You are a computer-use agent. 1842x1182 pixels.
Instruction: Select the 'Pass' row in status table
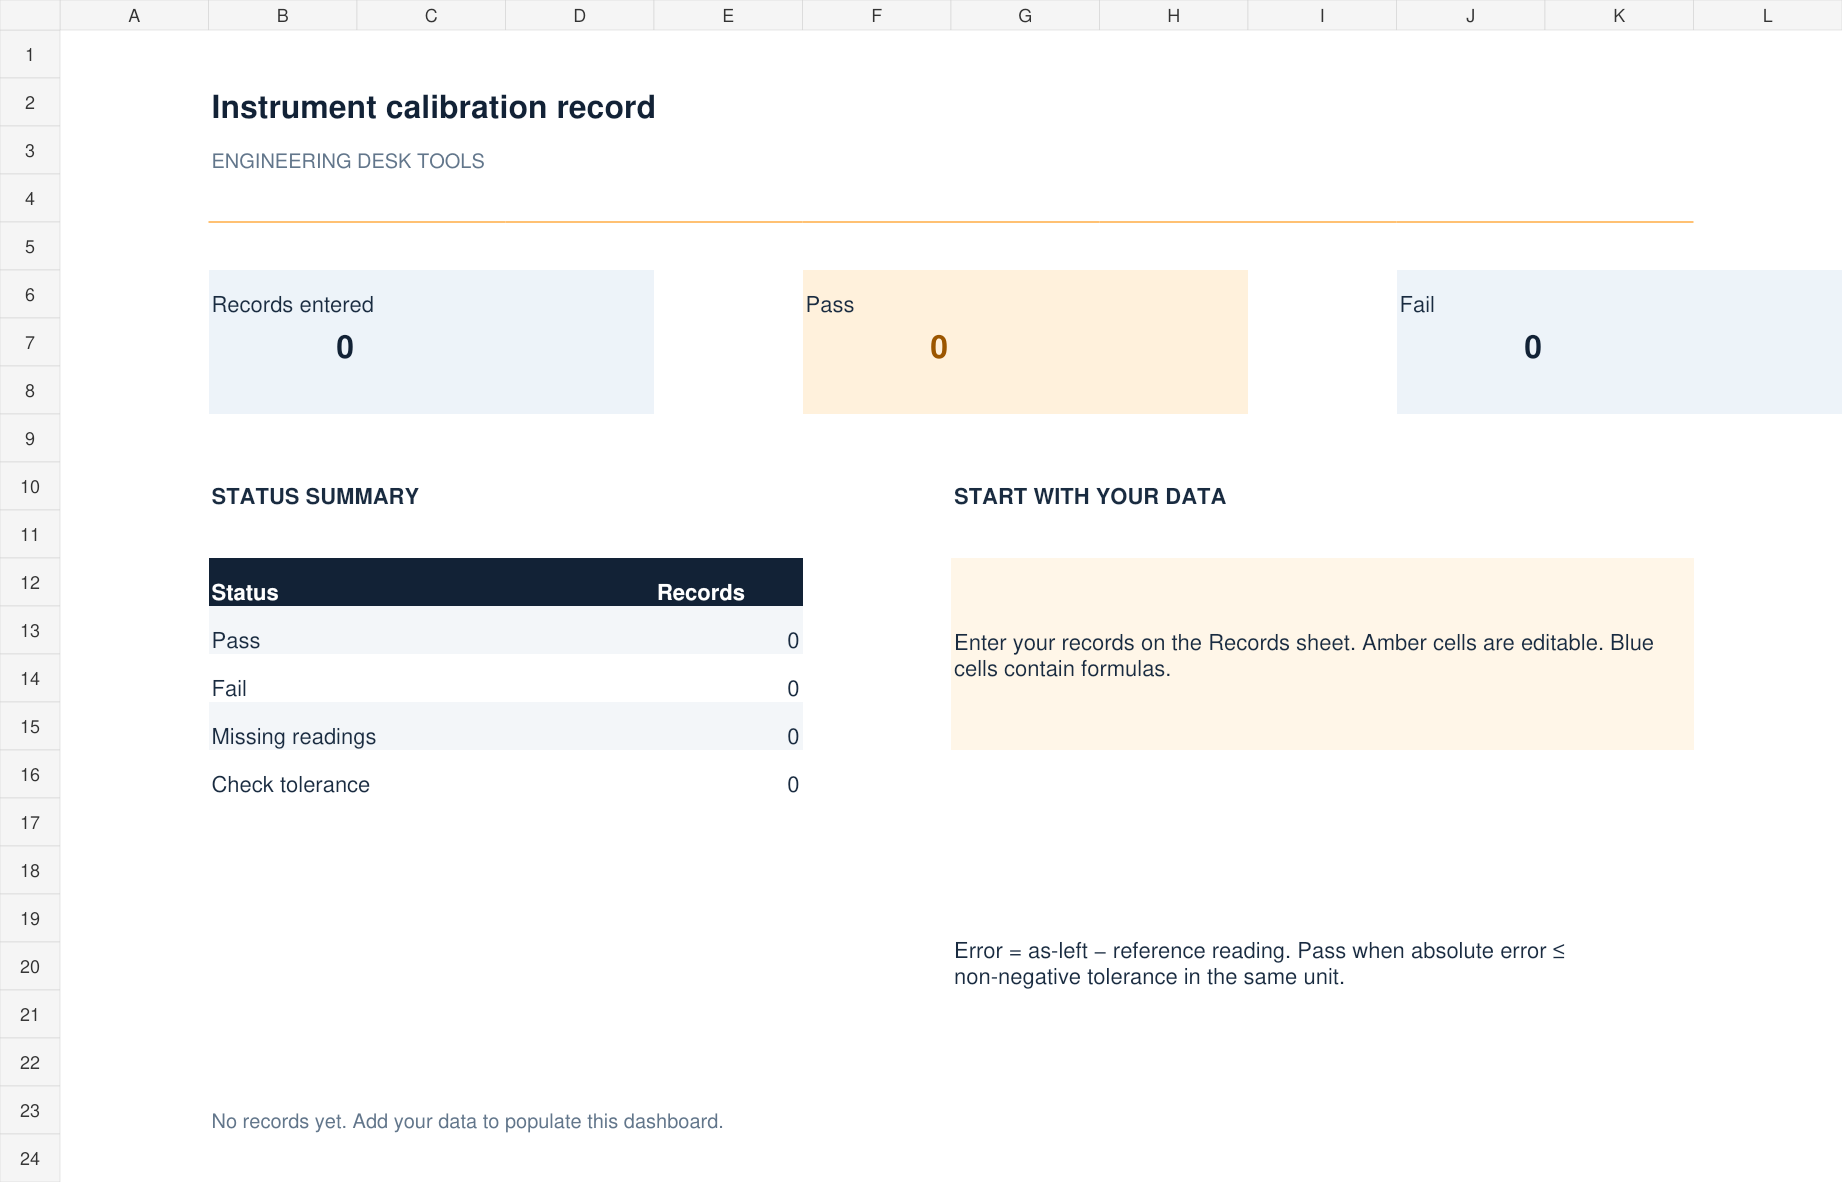tap(506, 631)
